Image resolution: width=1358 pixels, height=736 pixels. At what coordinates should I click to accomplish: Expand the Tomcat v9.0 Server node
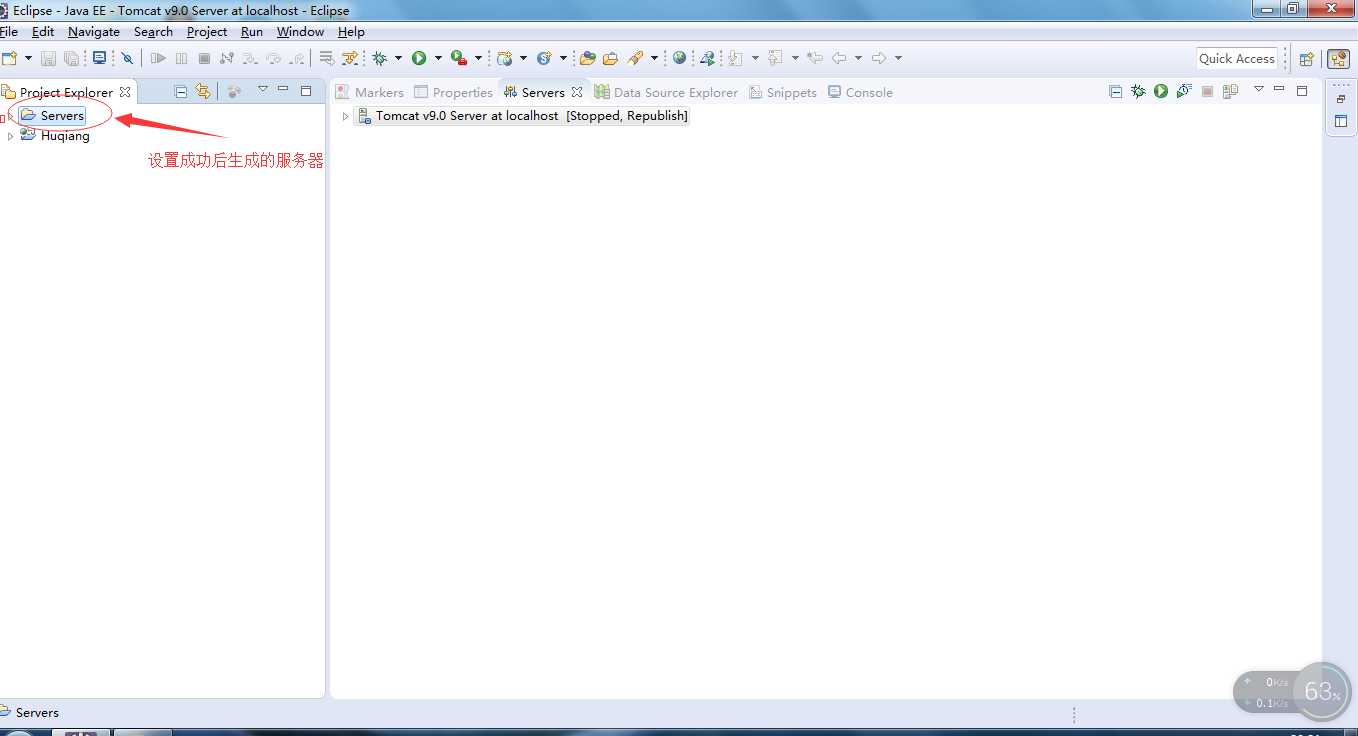(346, 116)
